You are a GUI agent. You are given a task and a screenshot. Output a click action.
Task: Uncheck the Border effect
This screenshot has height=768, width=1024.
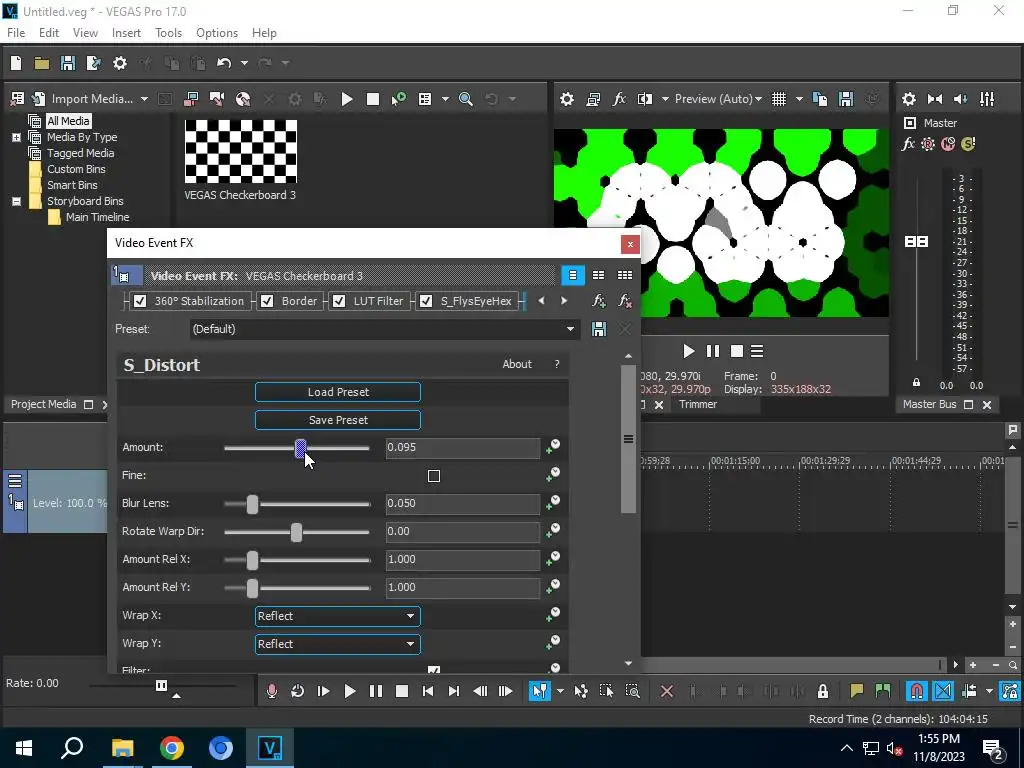click(x=267, y=301)
